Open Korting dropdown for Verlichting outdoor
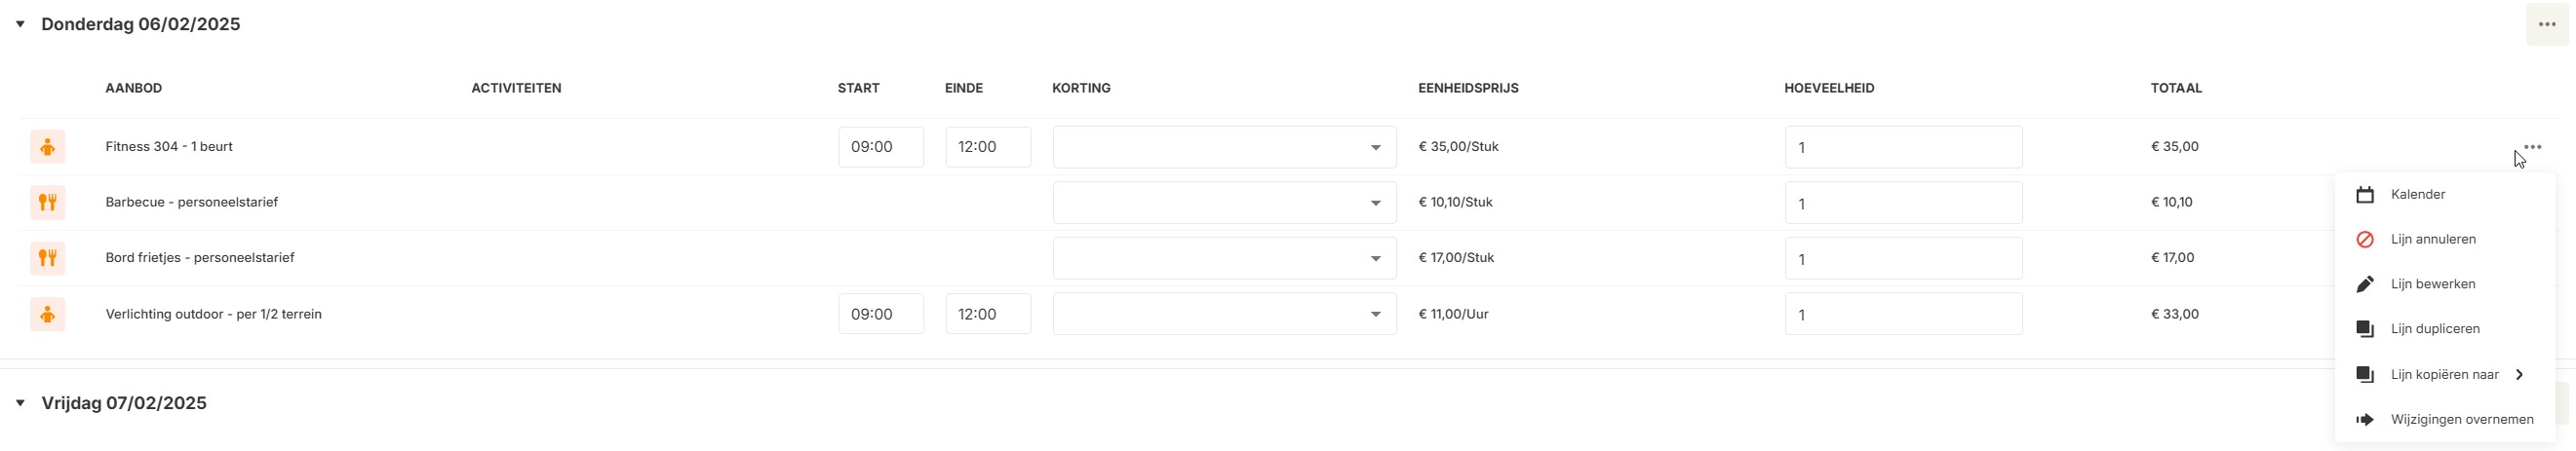The width and height of the screenshot is (2576, 451). tap(1375, 315)
